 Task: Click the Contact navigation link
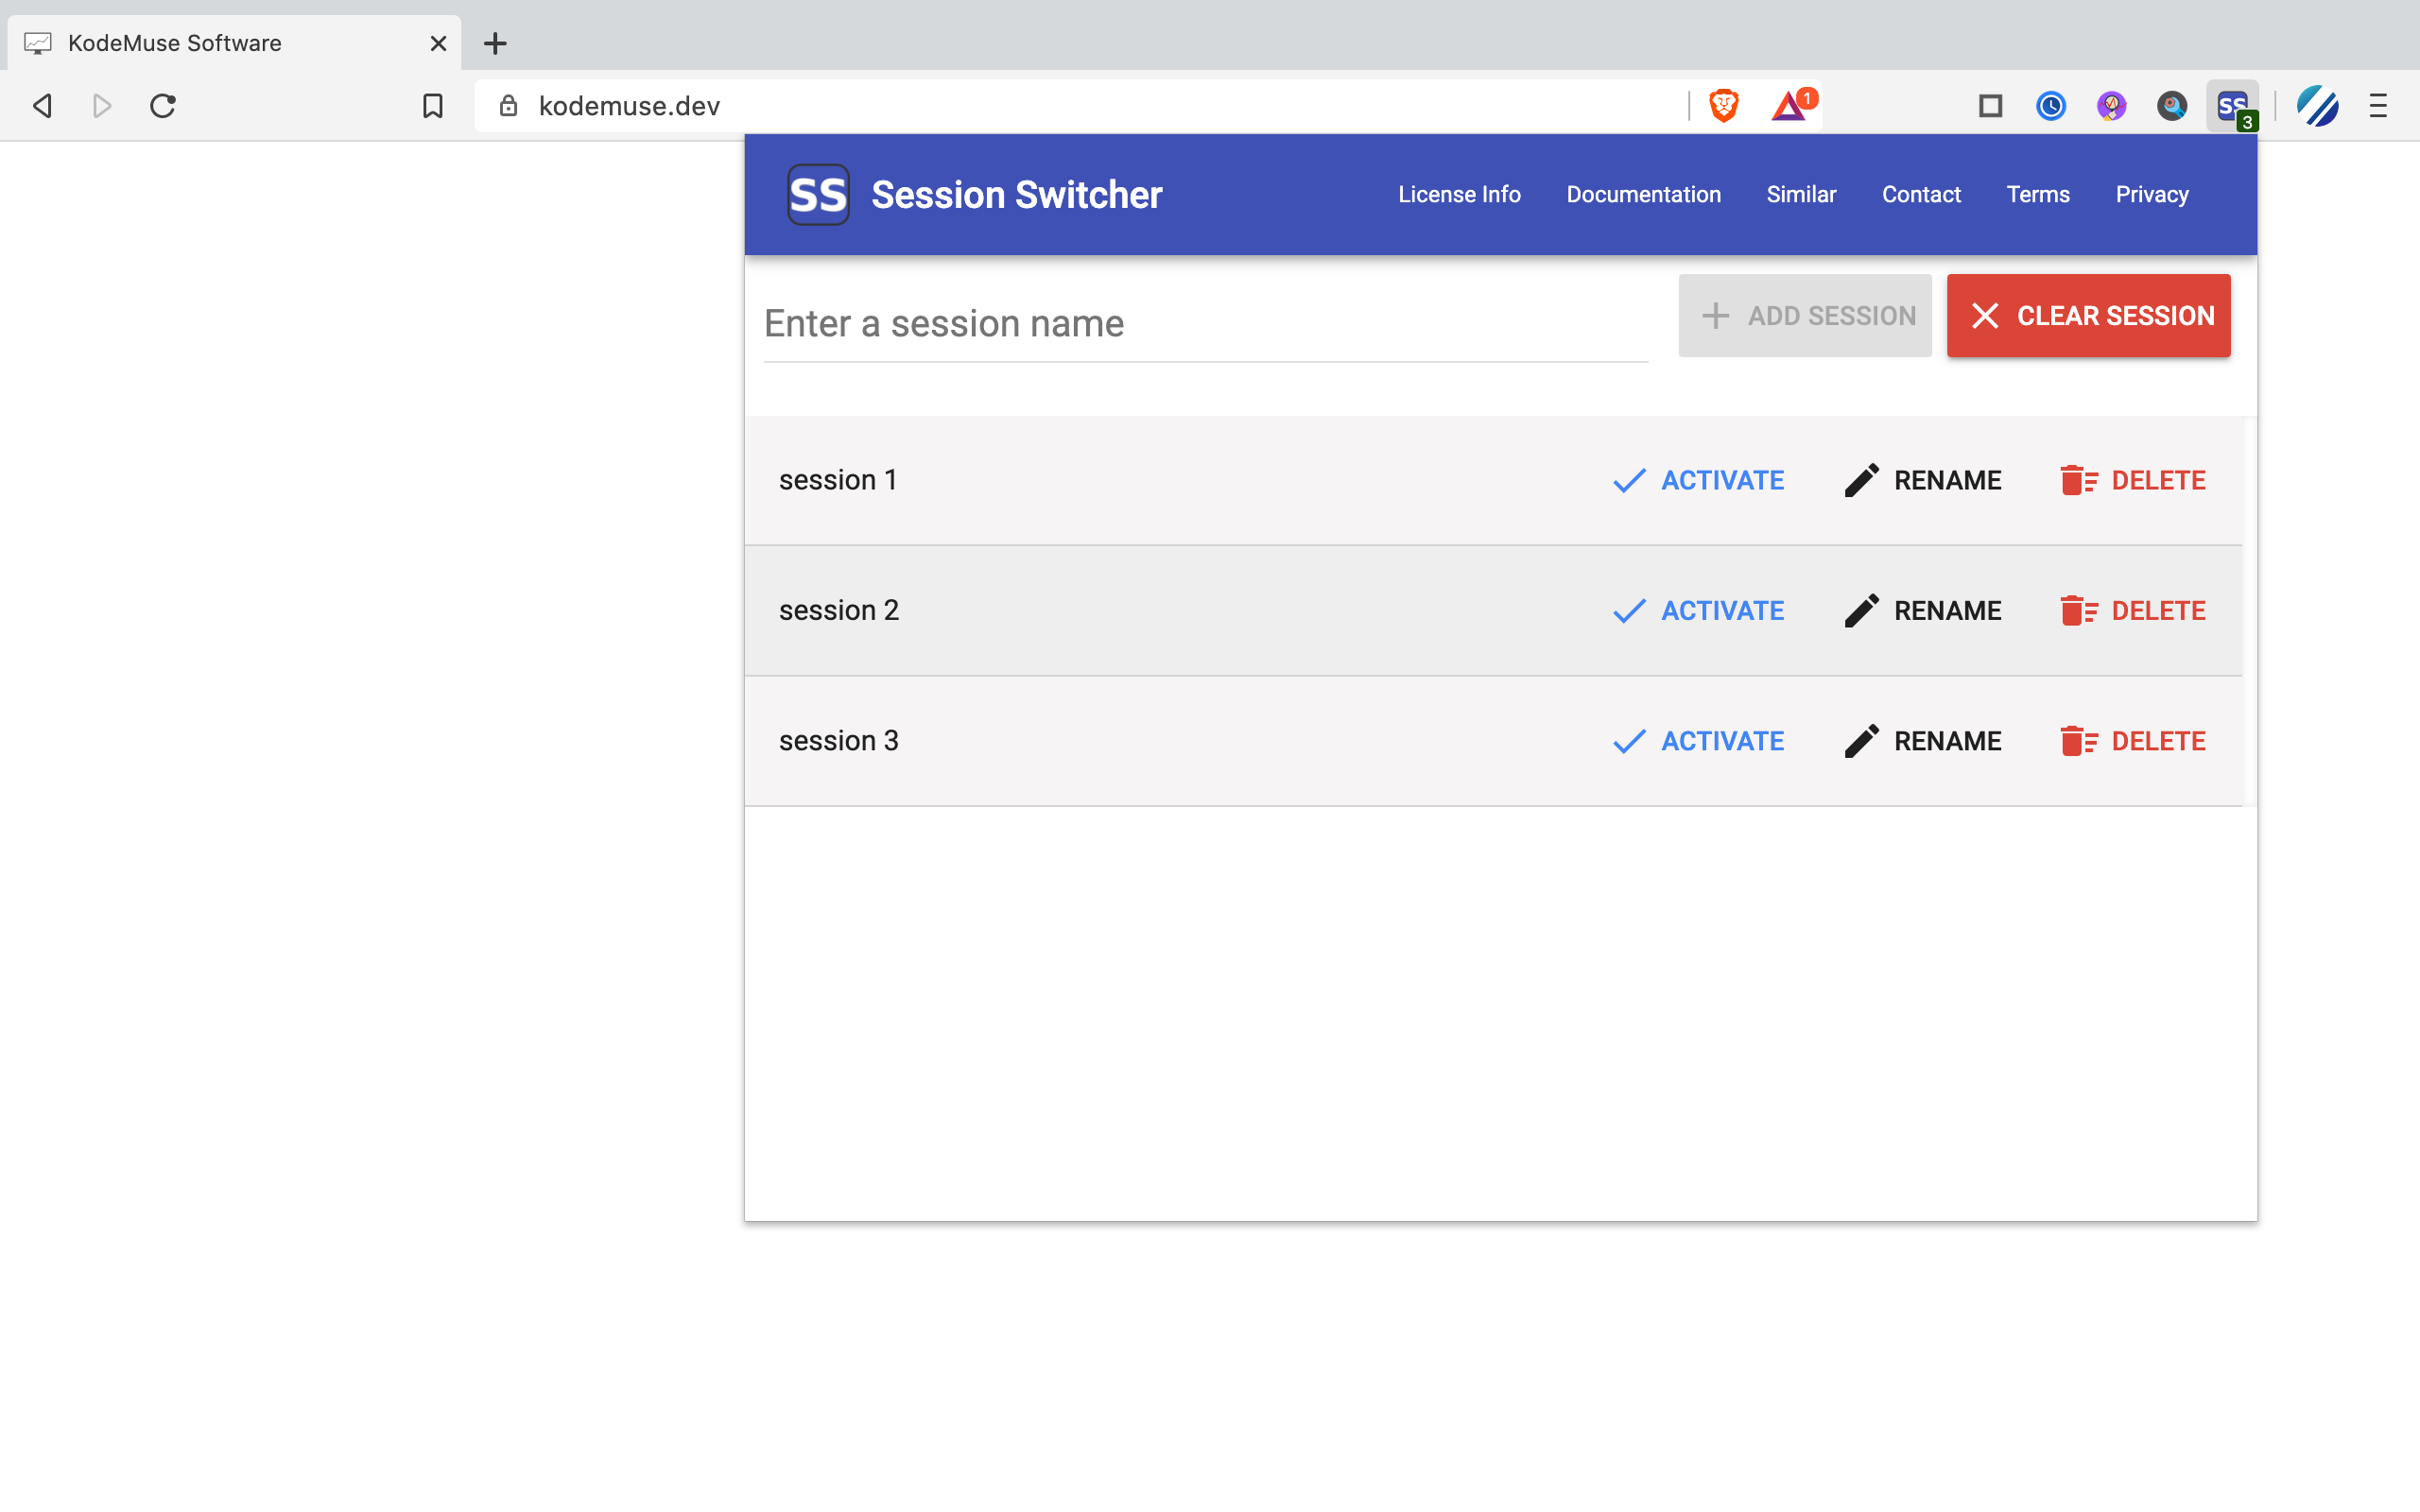tap(1920, 195)
